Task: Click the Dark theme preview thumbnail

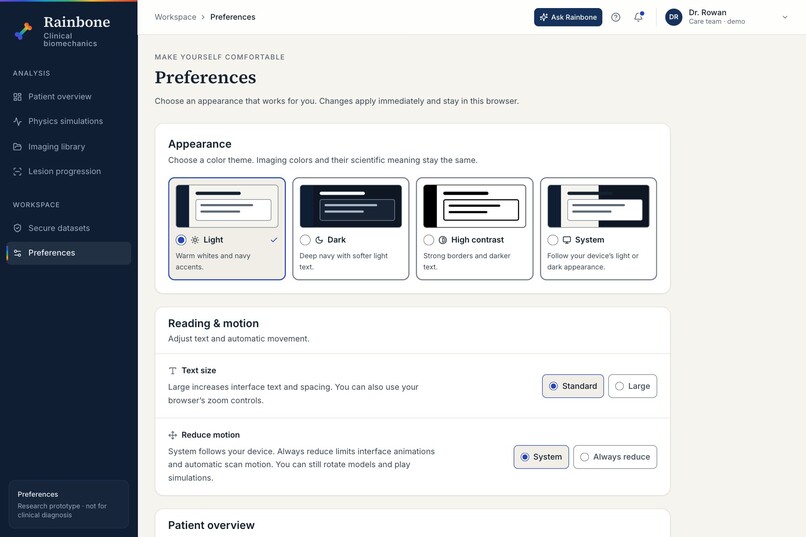Action: (351, 206)
